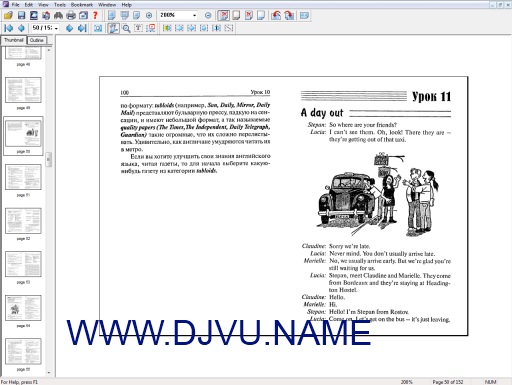Click the 'Урок 11' heading on the page

point(431,97)
